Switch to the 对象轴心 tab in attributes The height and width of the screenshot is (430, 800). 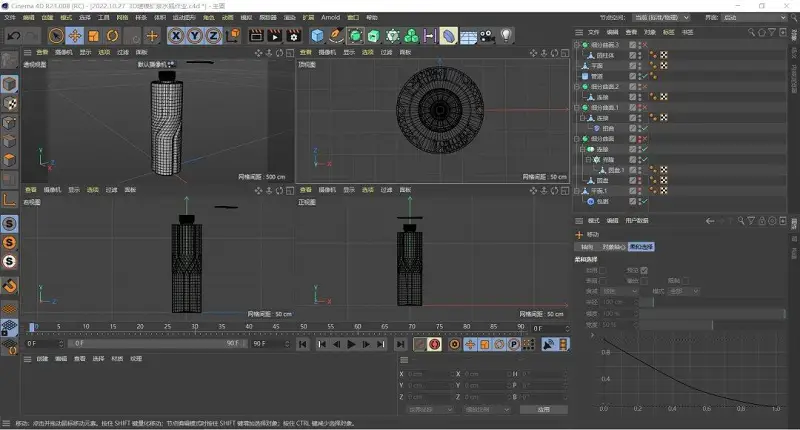coord(614,247)
